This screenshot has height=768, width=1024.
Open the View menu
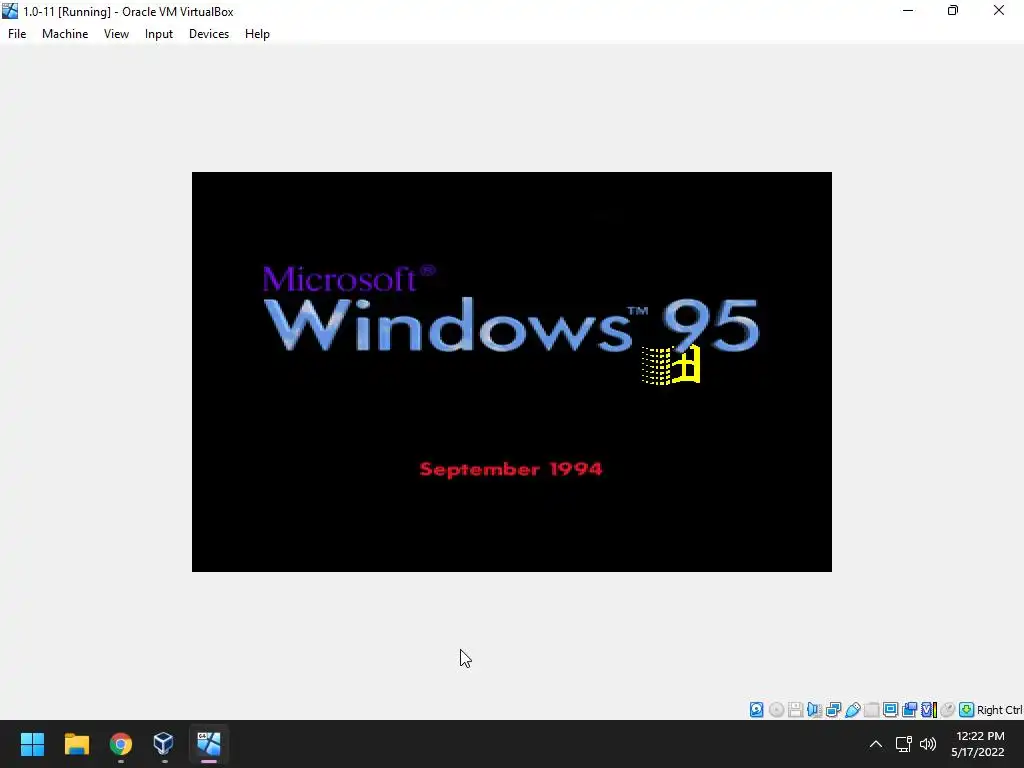116,34
